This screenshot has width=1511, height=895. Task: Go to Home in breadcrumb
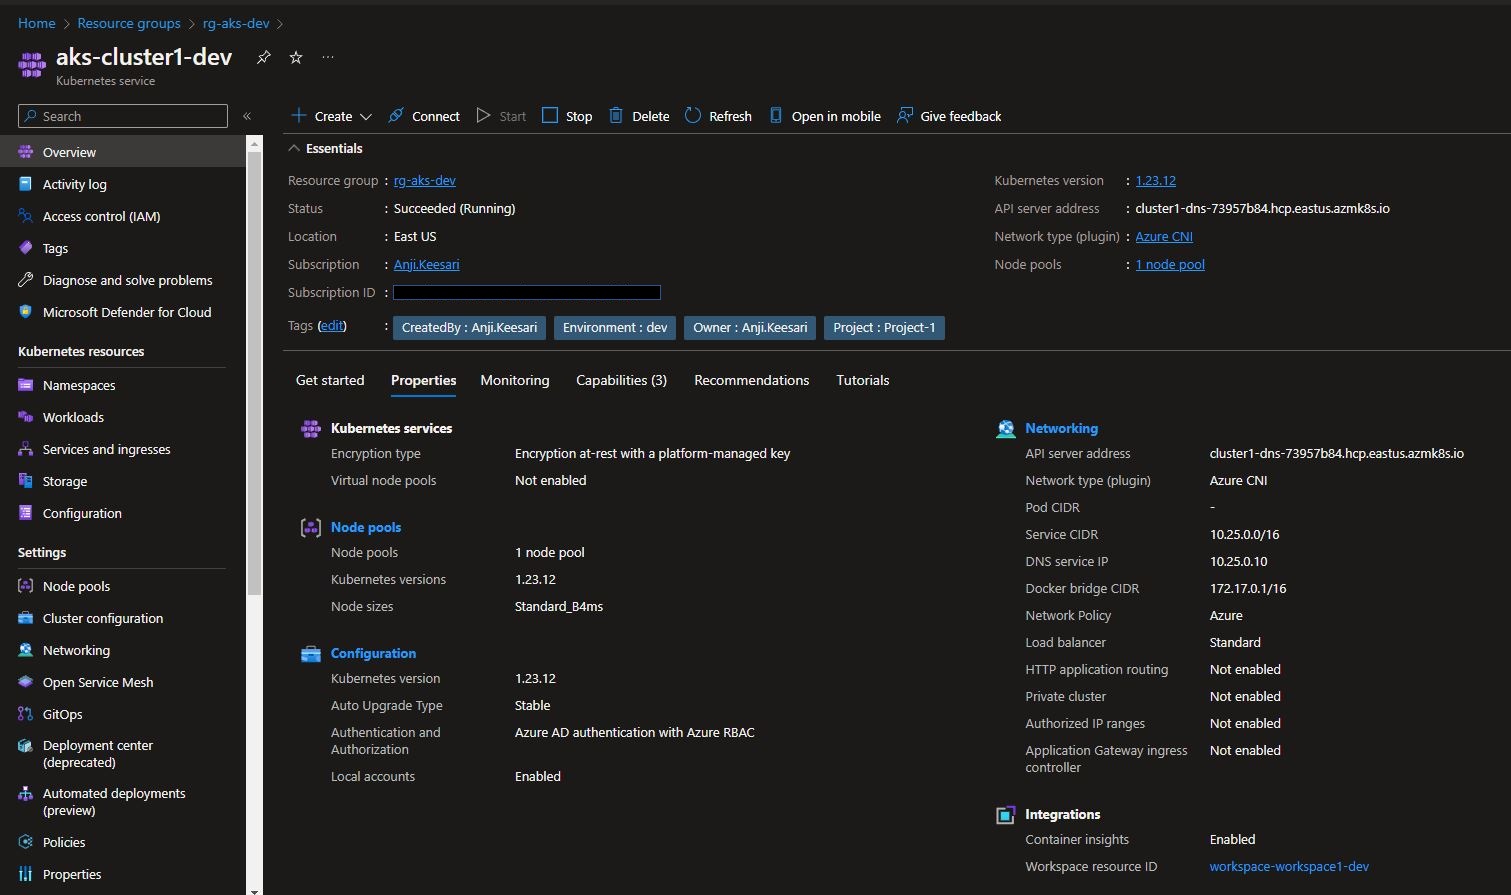[x=37, y=23]
